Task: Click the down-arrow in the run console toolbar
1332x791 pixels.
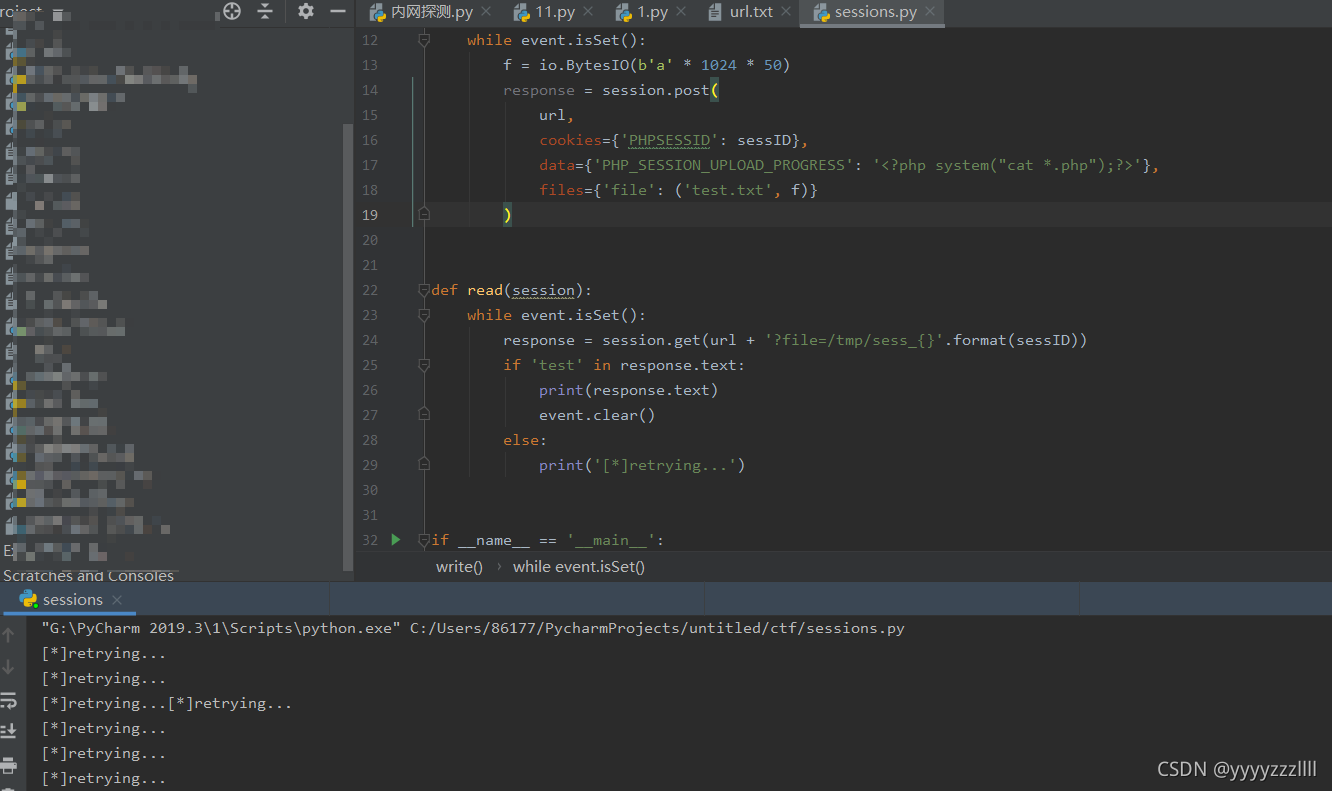Action: pyautogui.click(x=9, y=667)
